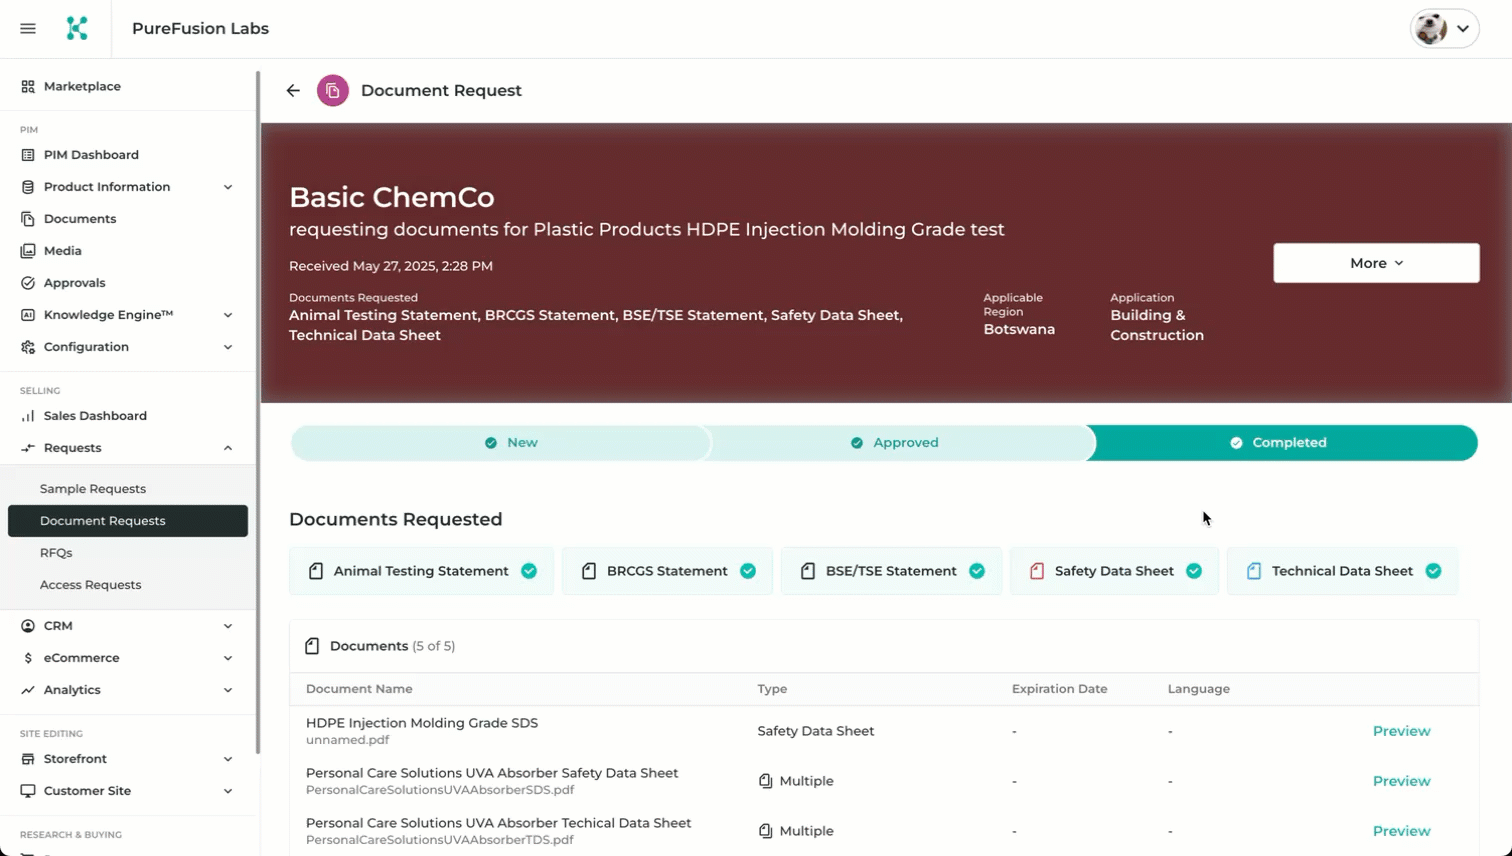Click the sidebar vertical scrollbar
Viewport: 1512px width, 856px height.
[258, 410]
